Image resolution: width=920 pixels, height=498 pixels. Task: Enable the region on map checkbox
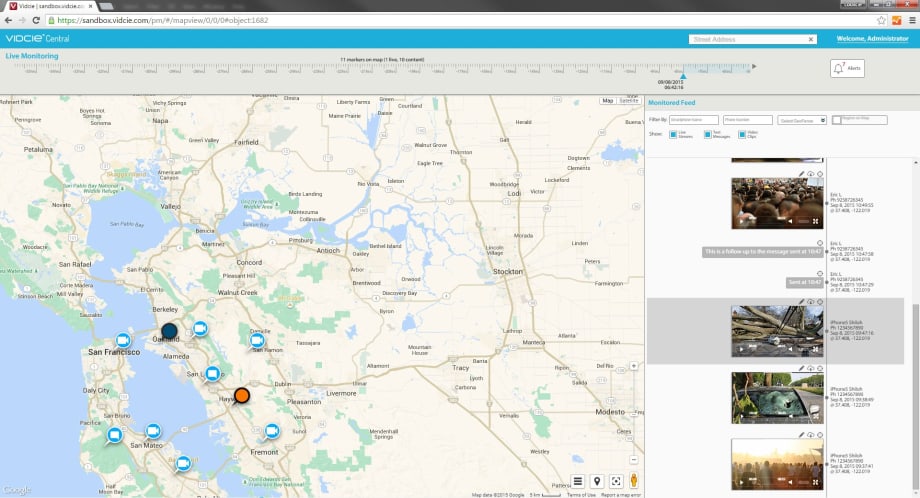click(x=837, y=120)
